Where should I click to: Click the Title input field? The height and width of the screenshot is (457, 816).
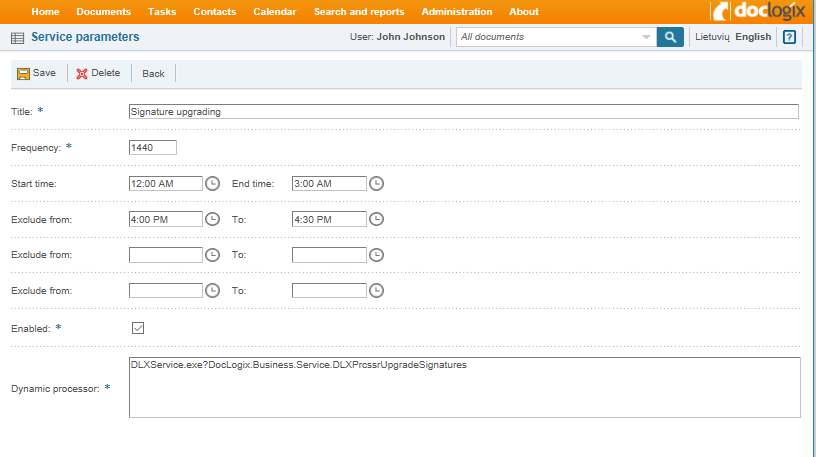464,112
